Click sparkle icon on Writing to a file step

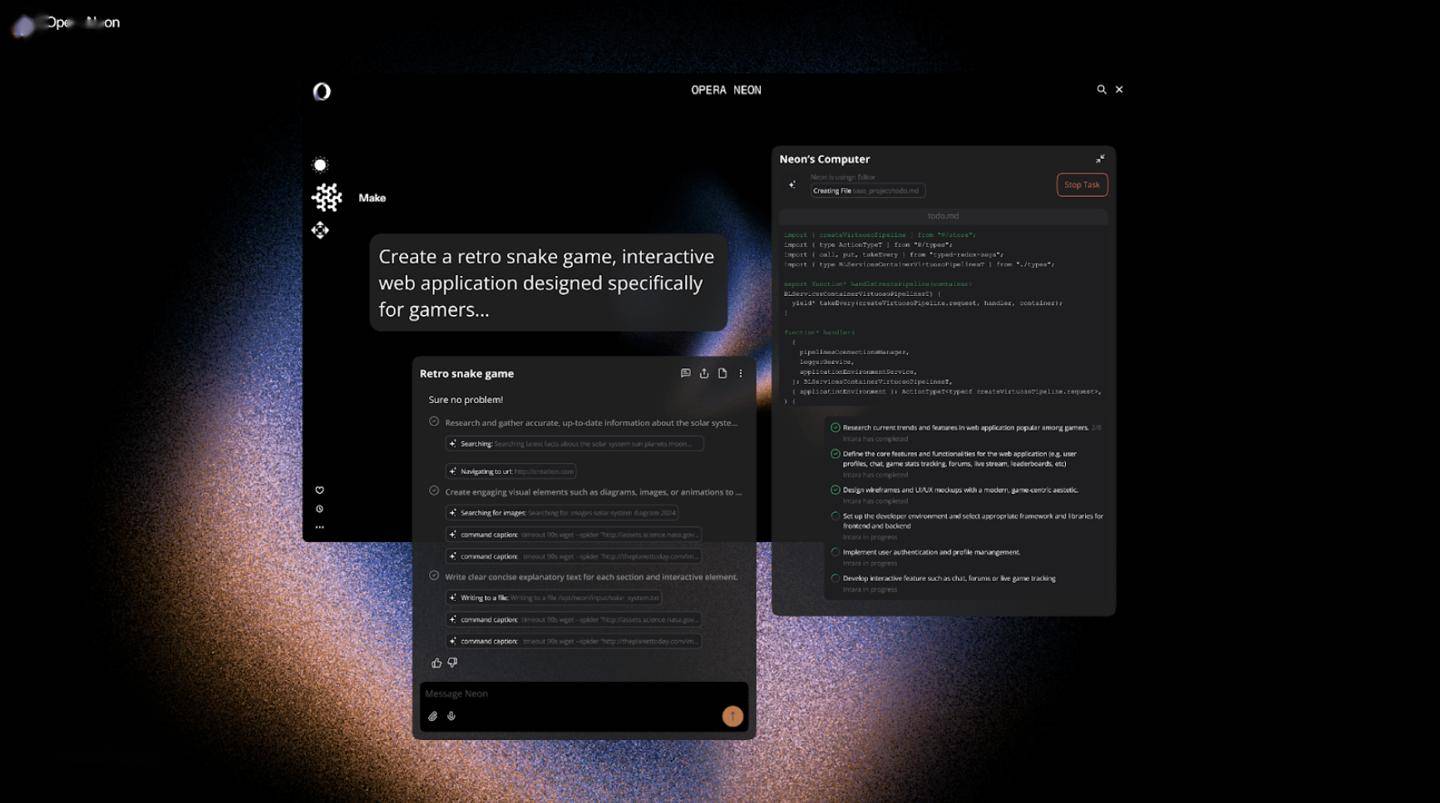[x=453, y=598]
